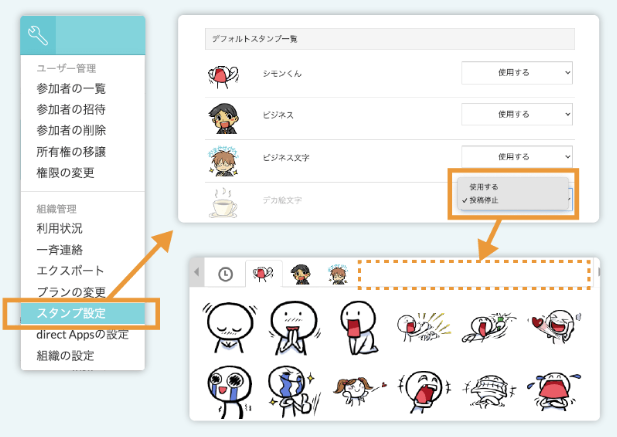The width and height of the screenshot is (617, 437).
Task: Expand the シモンくん usage dropdown
Action: click(x=517, y=73)
